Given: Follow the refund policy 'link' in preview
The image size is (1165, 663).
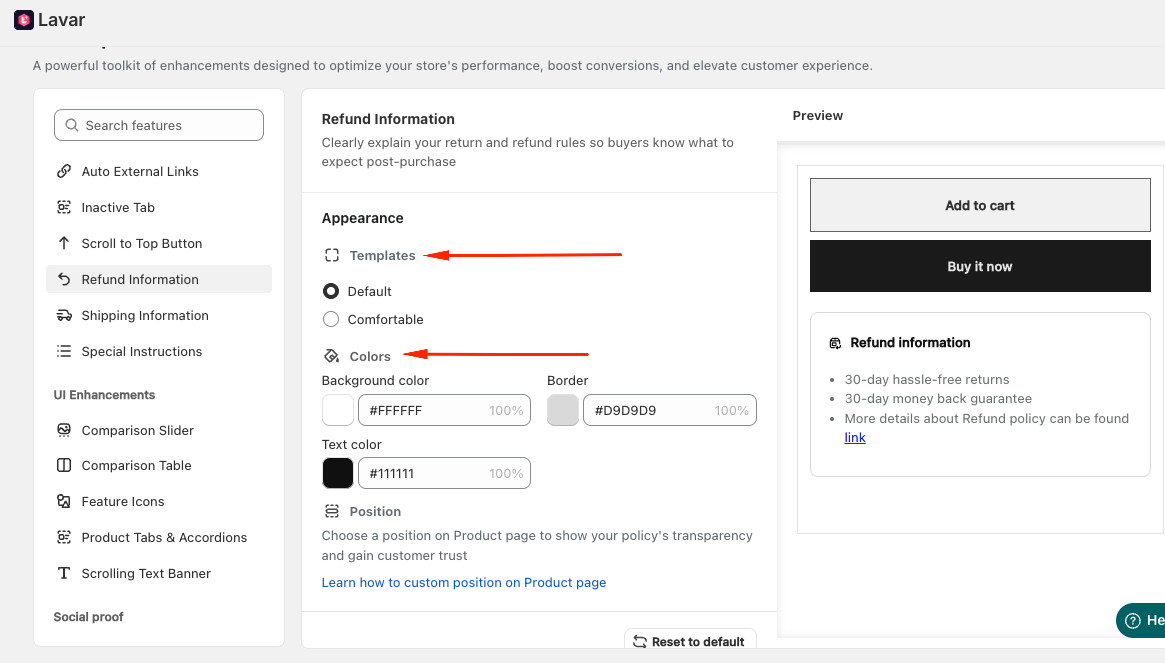Looking at the screenshot, I should tap(854, 438).
